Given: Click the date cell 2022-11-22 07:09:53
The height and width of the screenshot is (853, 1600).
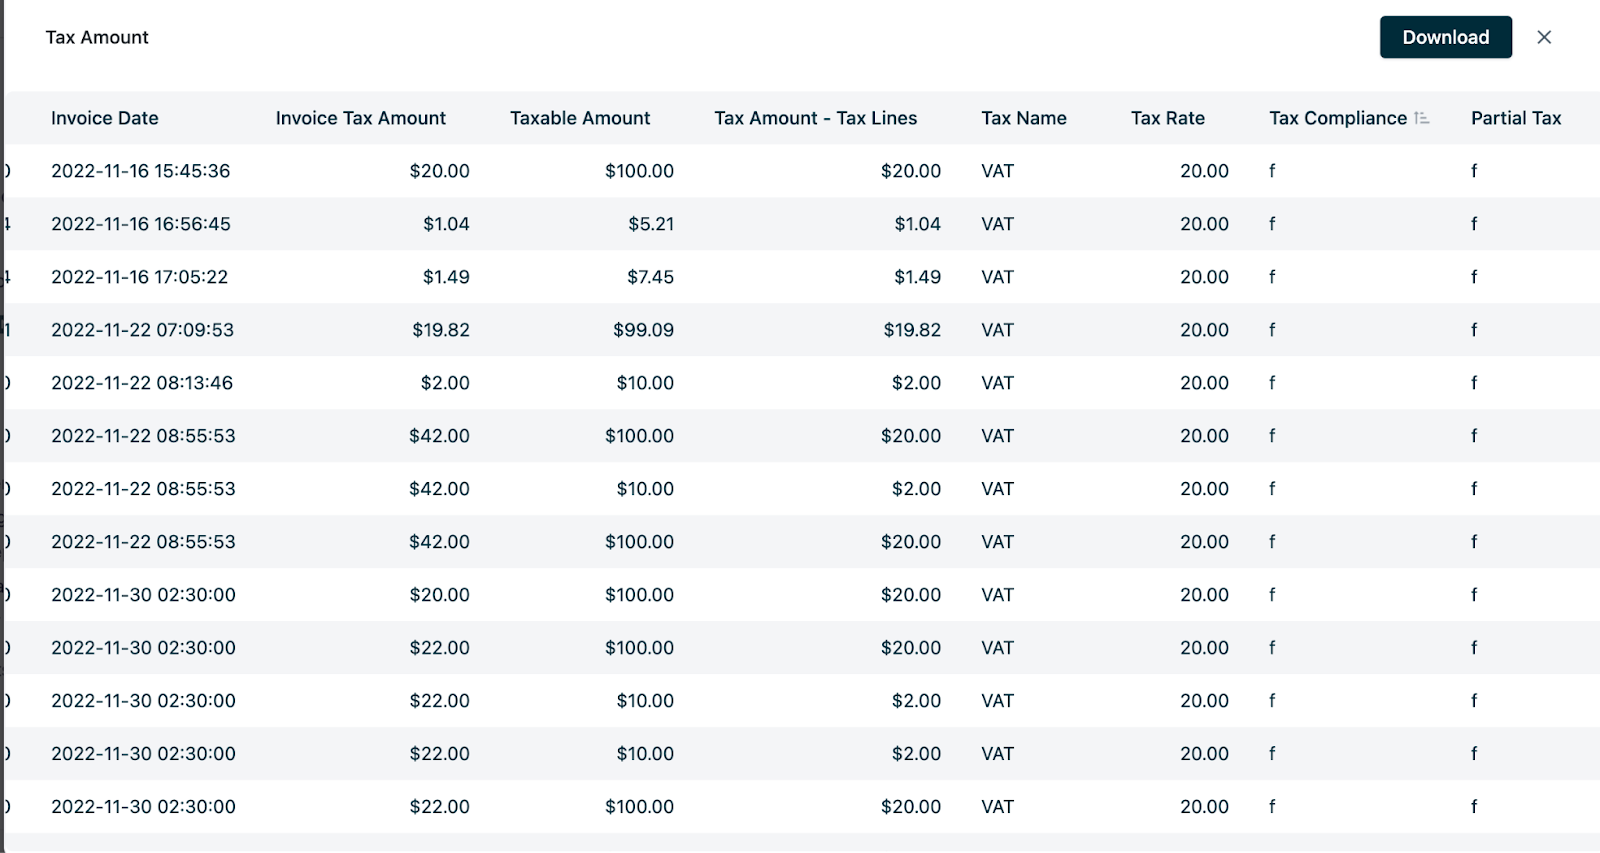Looking at the screenshot, I should pyautogui.click(x=142, y=330).
